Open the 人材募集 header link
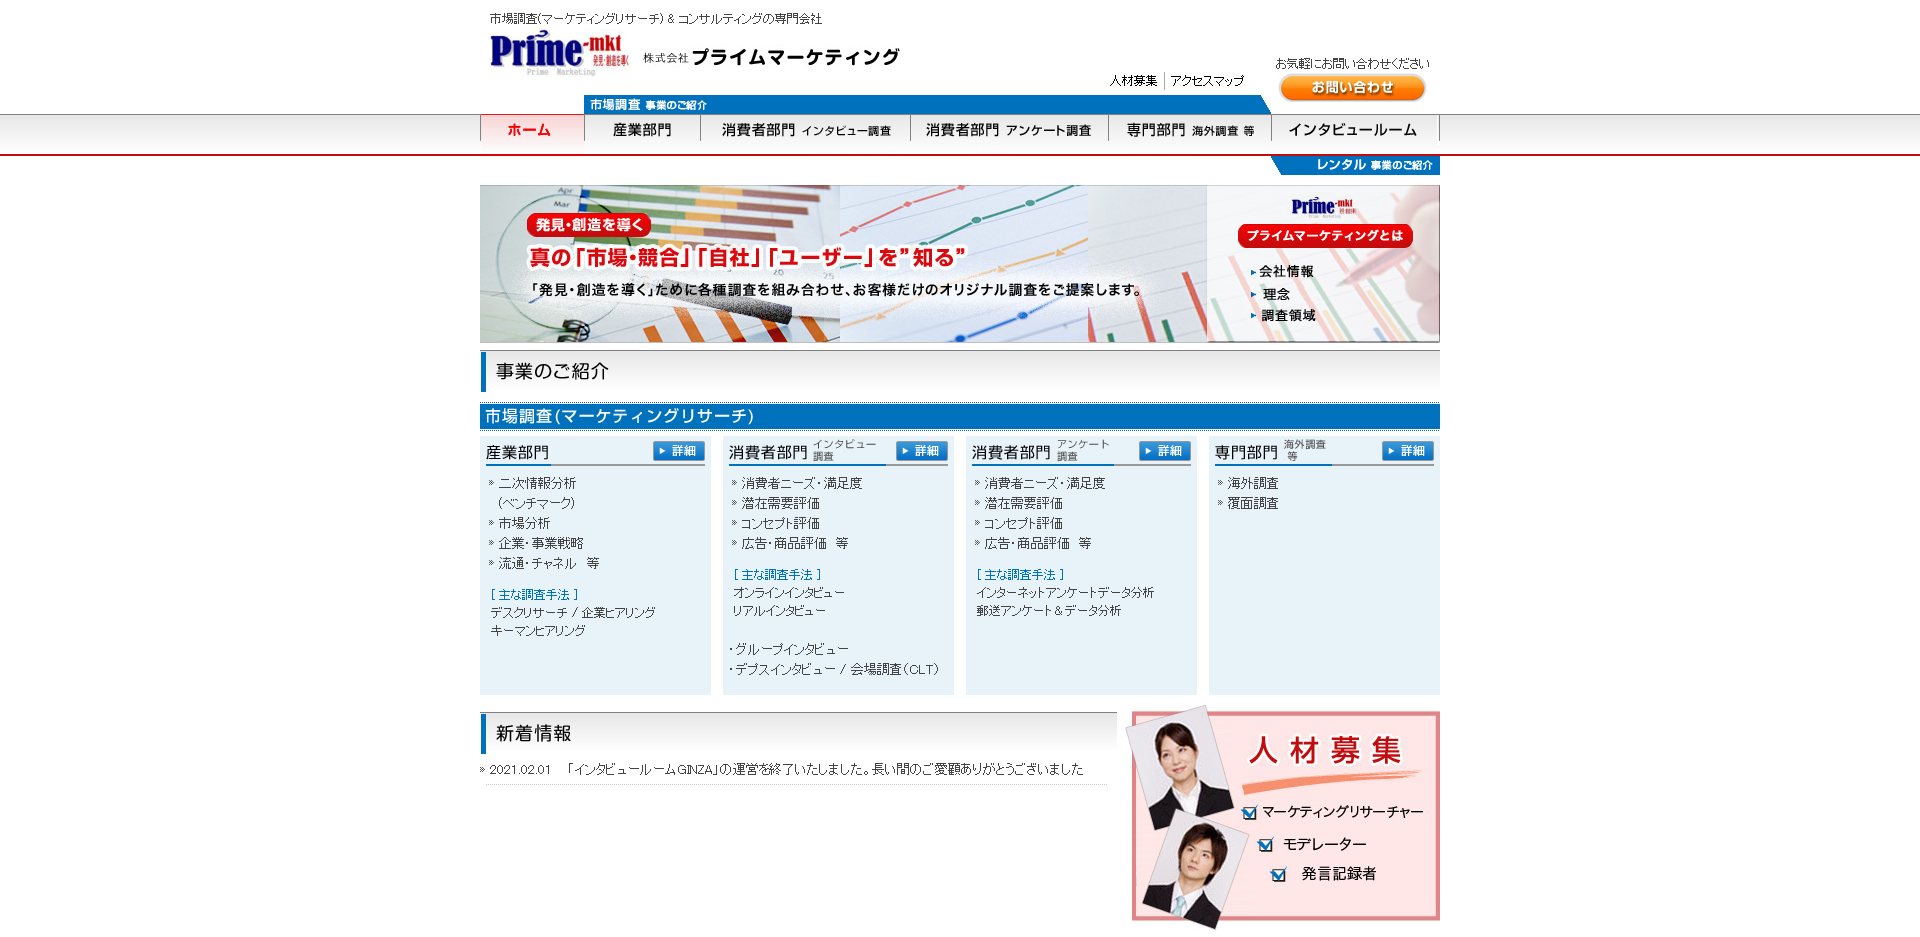Screen dimensions: 1920x937 (x=1133, y=81)
